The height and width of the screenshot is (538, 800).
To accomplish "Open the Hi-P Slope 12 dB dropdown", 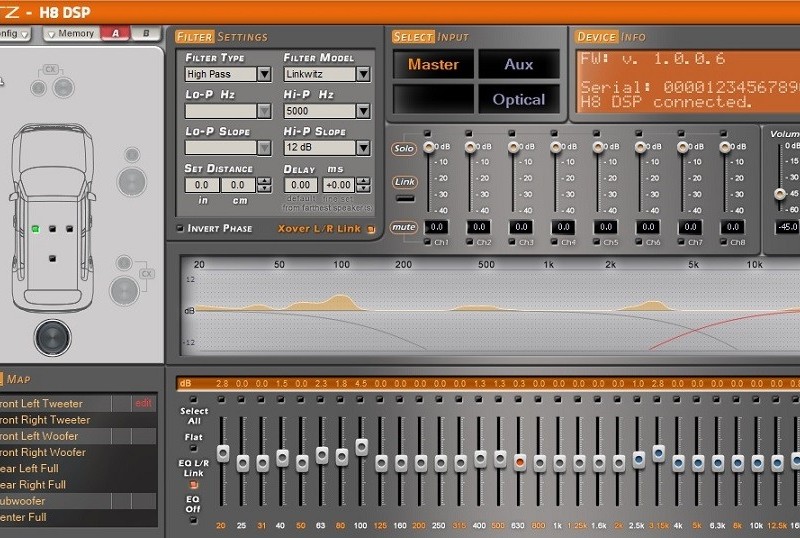I will [362, 148].
